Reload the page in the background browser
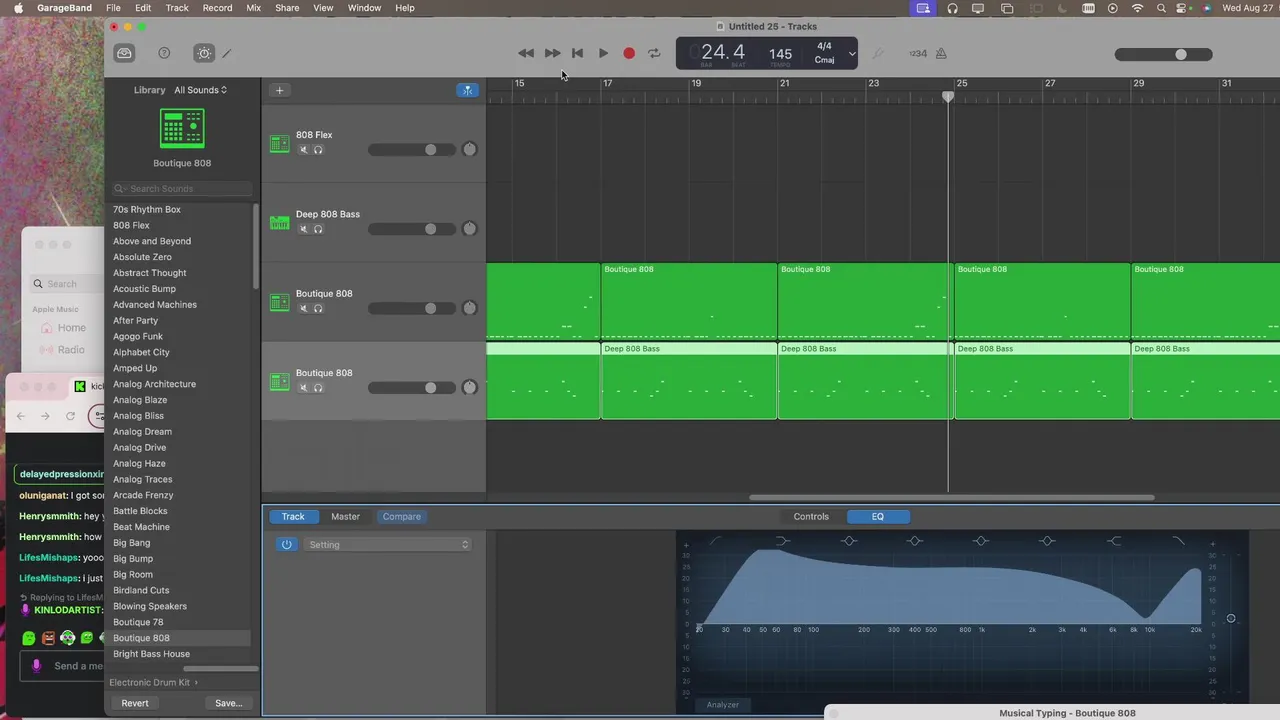 tap(70, 416)
